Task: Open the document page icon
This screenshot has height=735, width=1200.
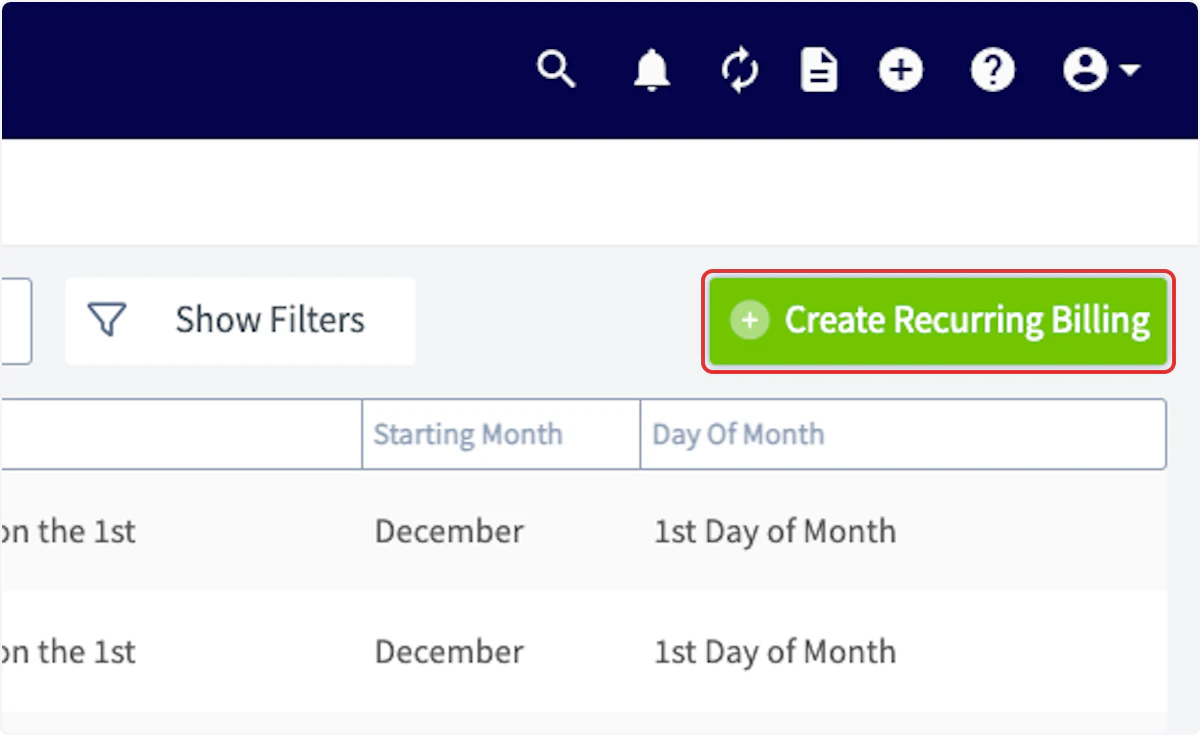Action: click(820, 71)
